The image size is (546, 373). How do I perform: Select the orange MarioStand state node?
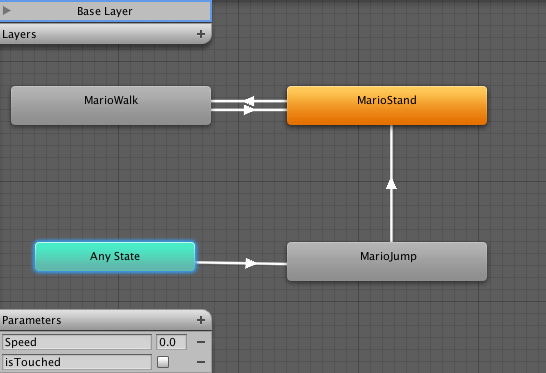pyautogui.click(x=387, y=106)
